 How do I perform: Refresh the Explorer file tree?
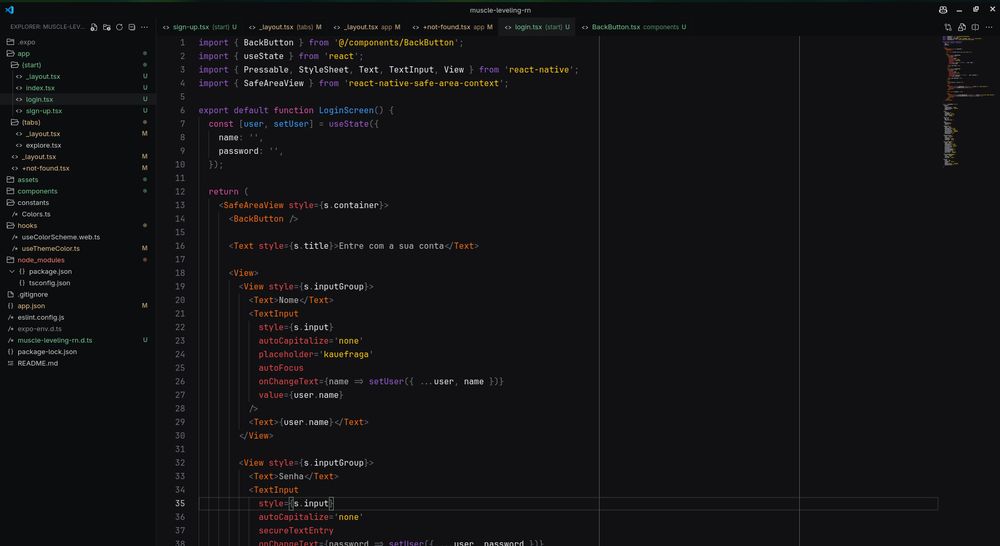coord(119,27)
